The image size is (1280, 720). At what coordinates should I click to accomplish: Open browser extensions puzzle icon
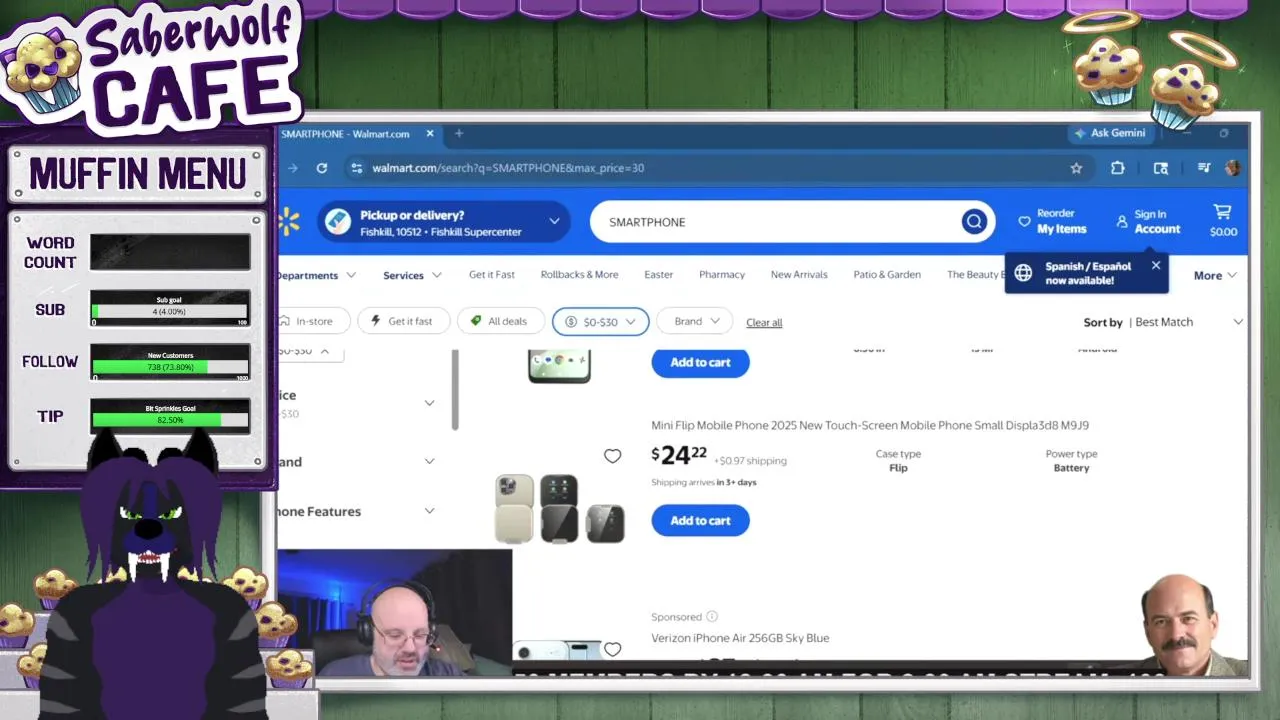coord(1118,168)
